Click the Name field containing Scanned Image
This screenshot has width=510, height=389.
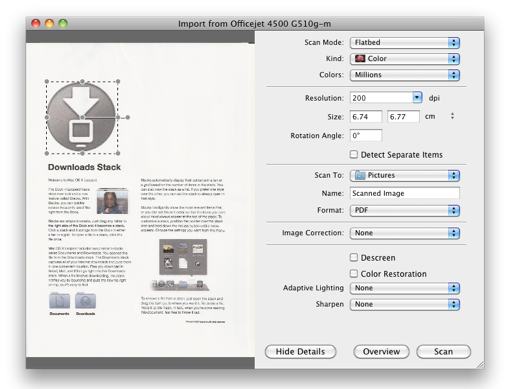405,193
